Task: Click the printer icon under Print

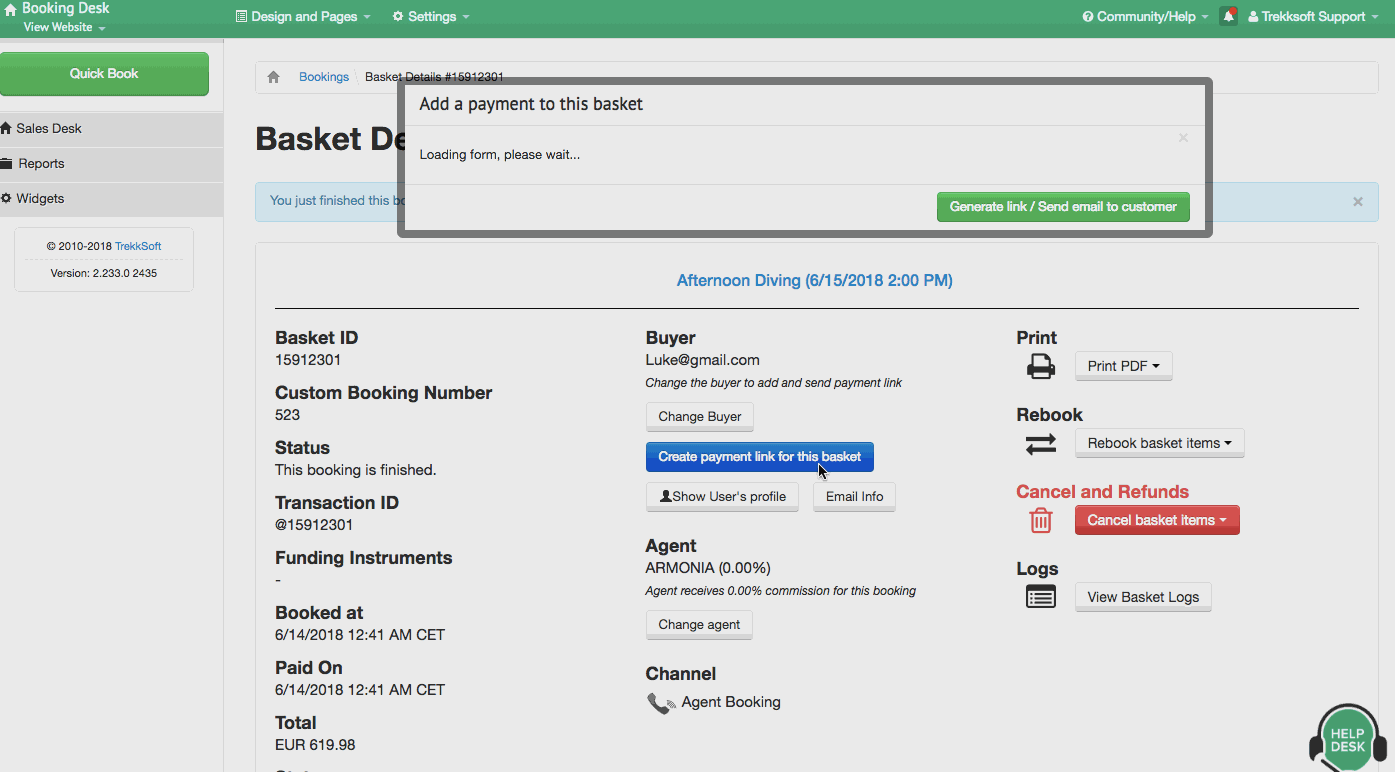Action: [x=1040, y=367]
